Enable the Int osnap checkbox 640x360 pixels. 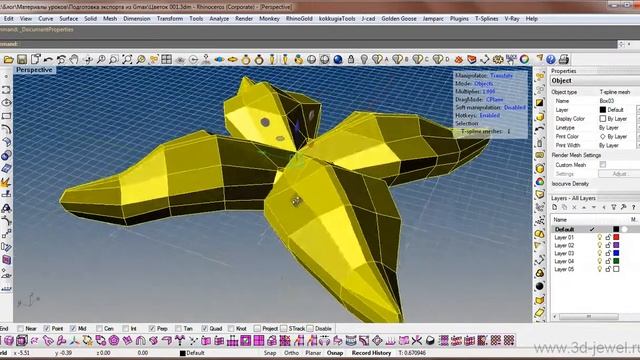click(x=125, y=329)
